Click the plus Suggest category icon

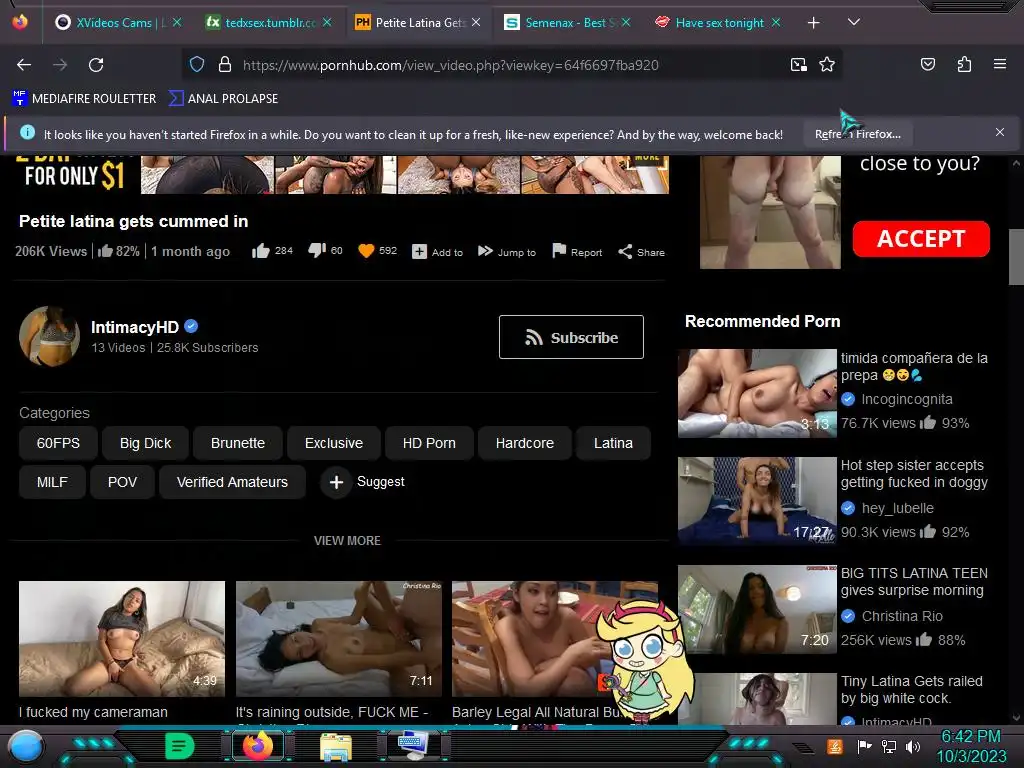point(336,483)
